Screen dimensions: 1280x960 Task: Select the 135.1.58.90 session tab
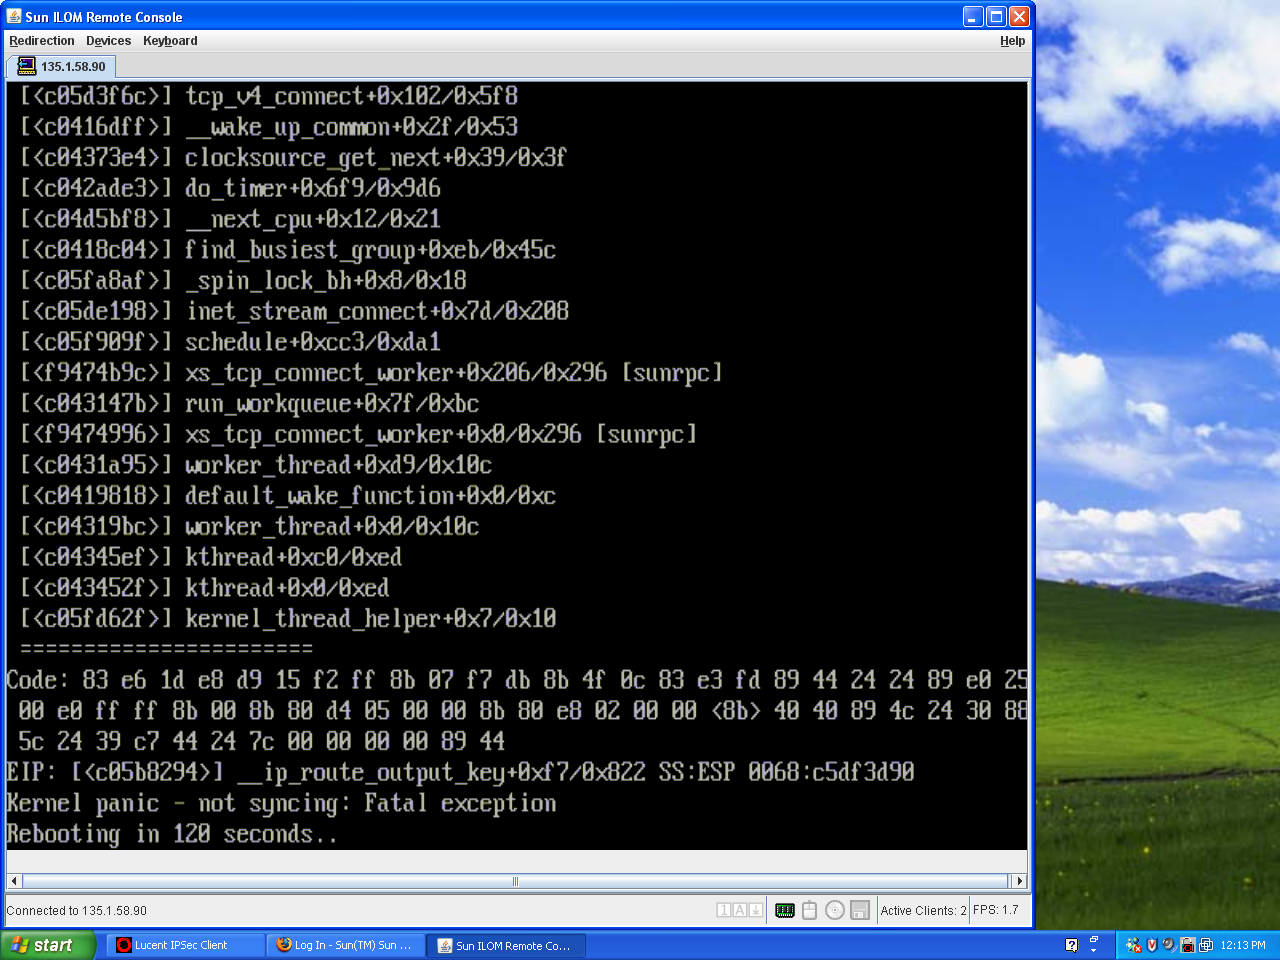tap(62, 67)
